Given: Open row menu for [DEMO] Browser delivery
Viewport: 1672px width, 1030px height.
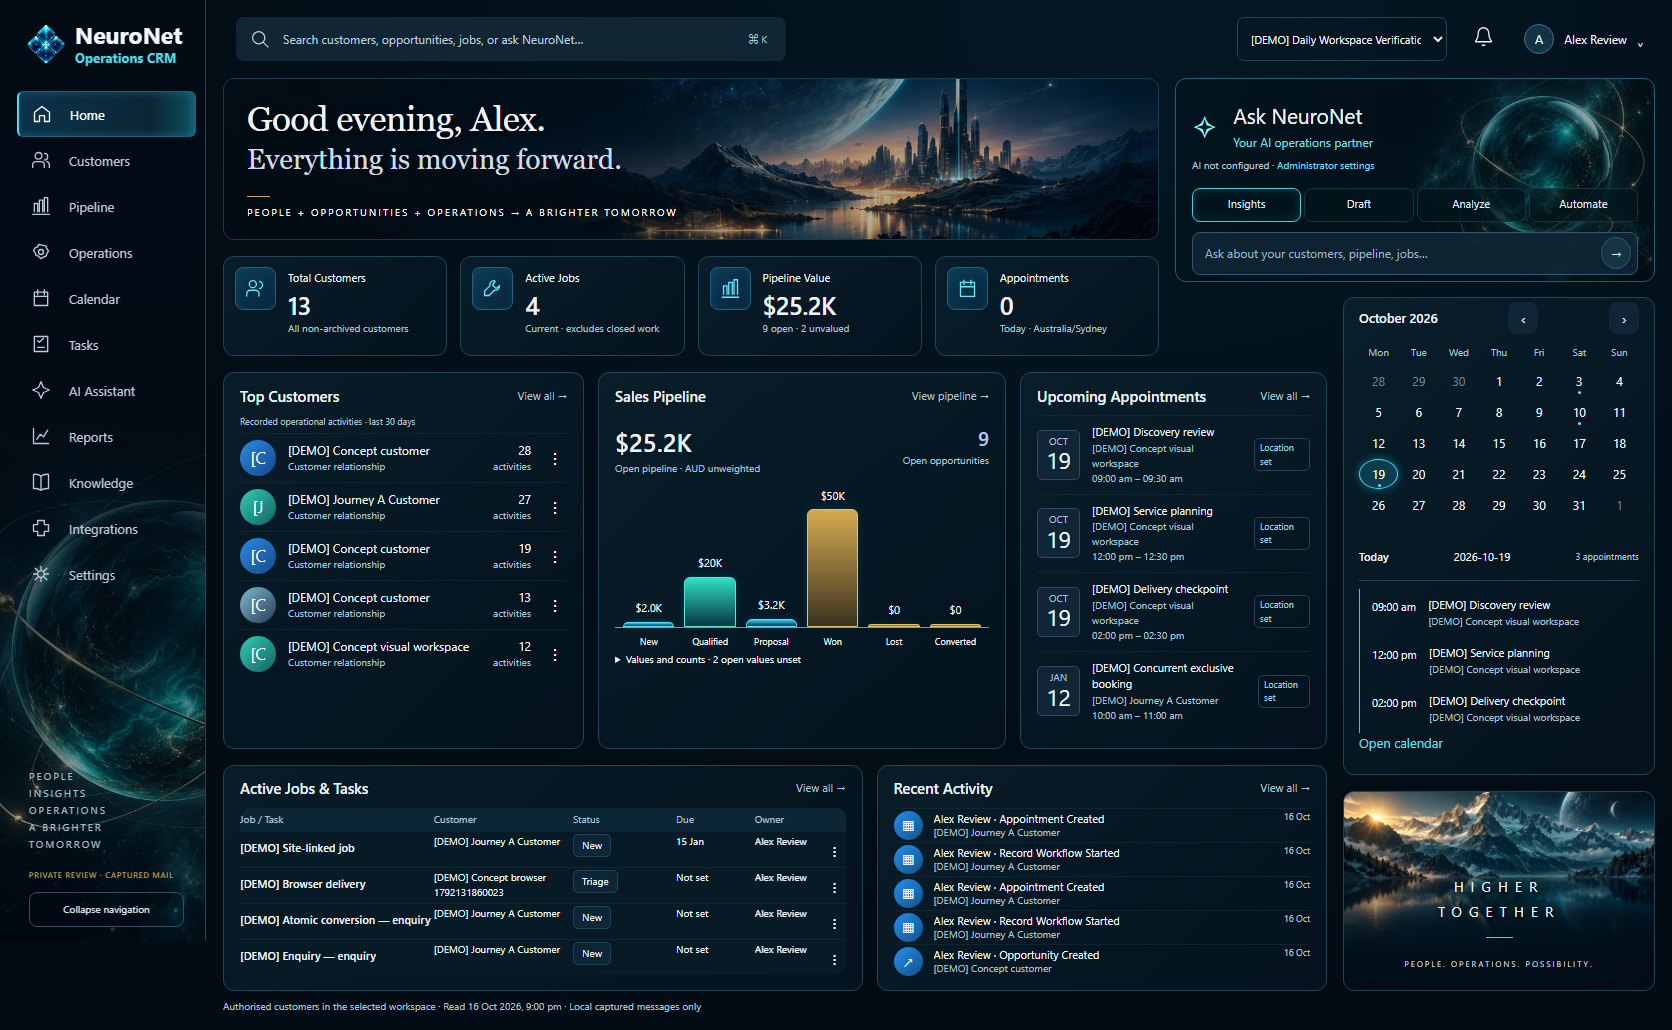Looking at the screenshot, I should tap(834, 888).
